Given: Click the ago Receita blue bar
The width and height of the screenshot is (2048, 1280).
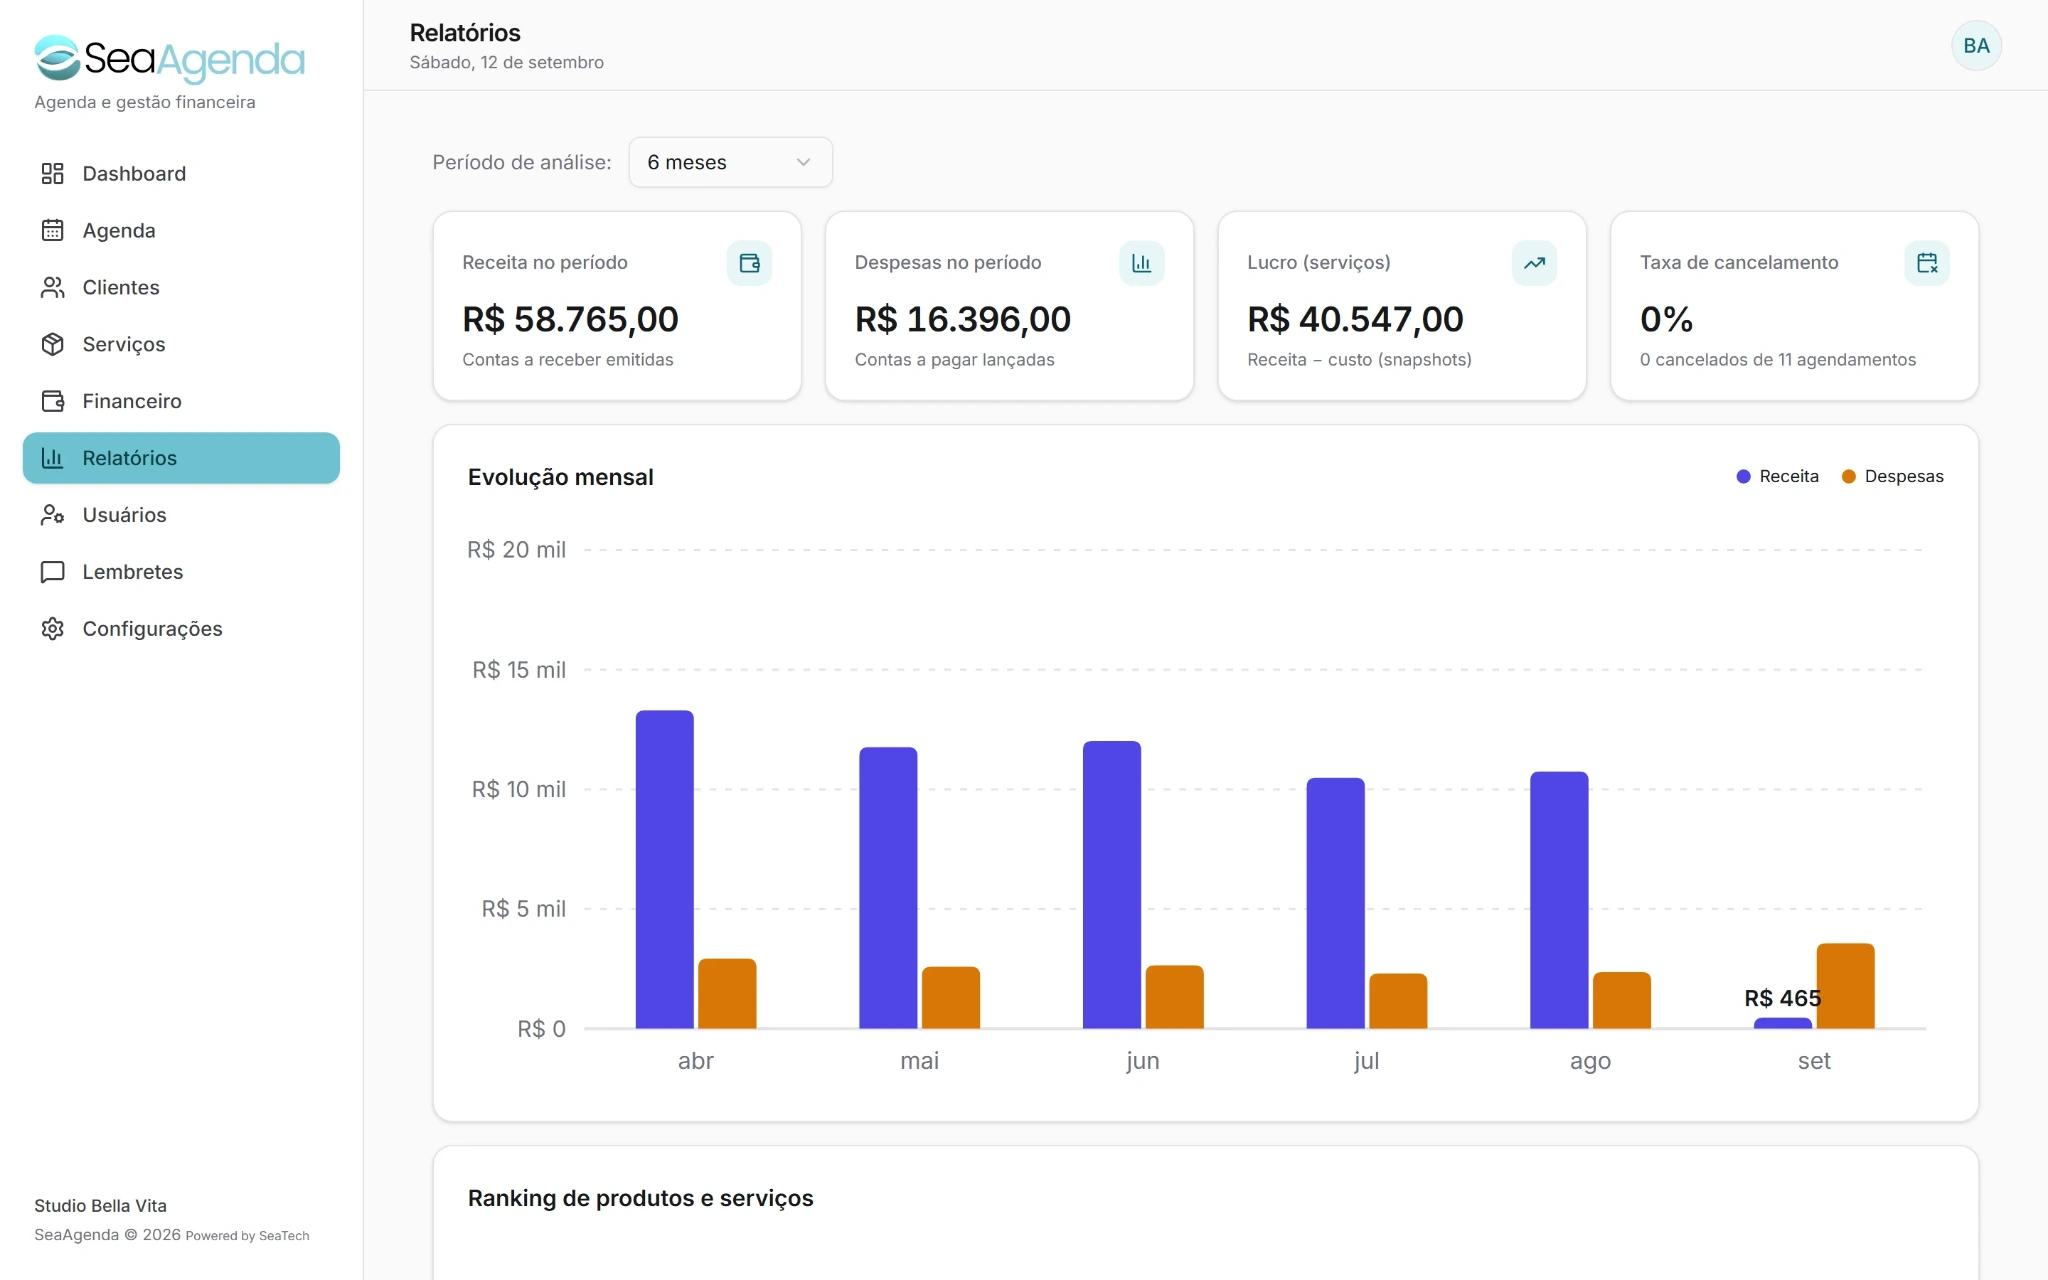Looking at the screenshot, I should point(1559,900).
